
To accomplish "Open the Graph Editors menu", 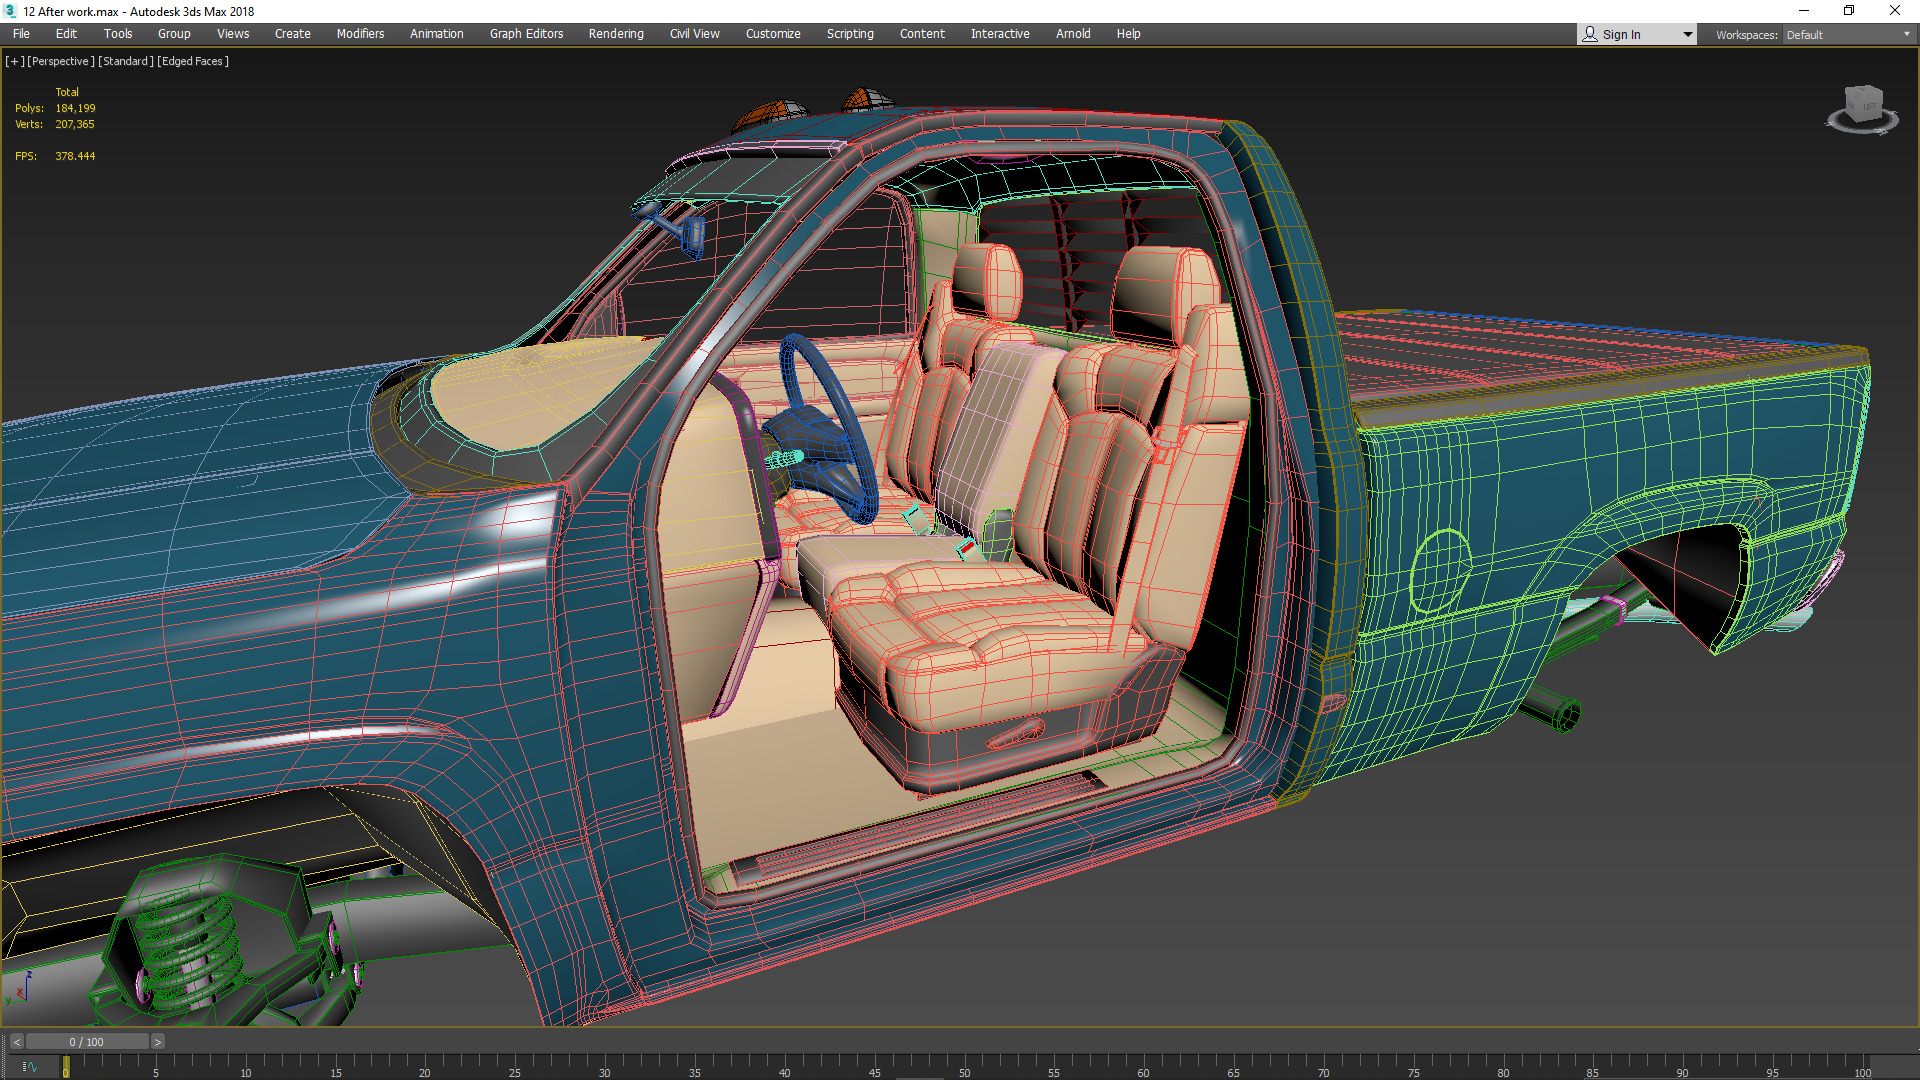I will tap(526, 34).
